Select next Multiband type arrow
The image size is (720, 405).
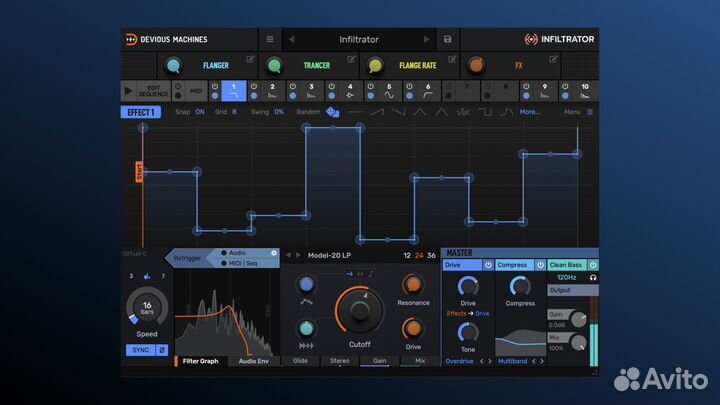[542, 361]
